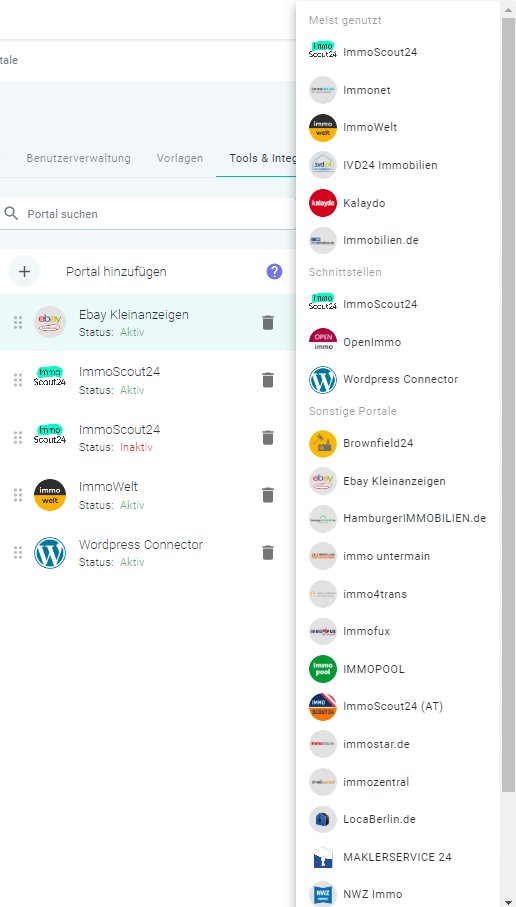The width and height of the screenshot is (516, 907).
Task: Switch to the Vorlagen tab
Action: click(x=180, y=158)
